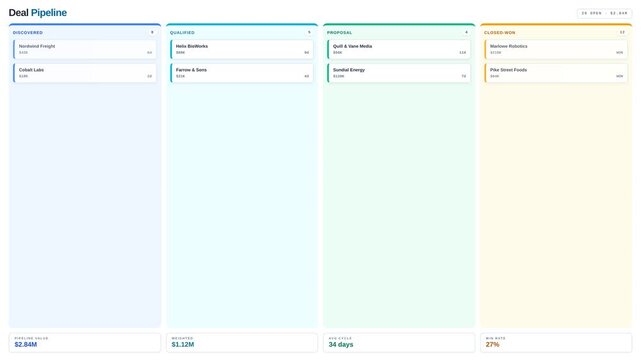Select the Win Rate 27% stat
641x360 pixels.
556,342
